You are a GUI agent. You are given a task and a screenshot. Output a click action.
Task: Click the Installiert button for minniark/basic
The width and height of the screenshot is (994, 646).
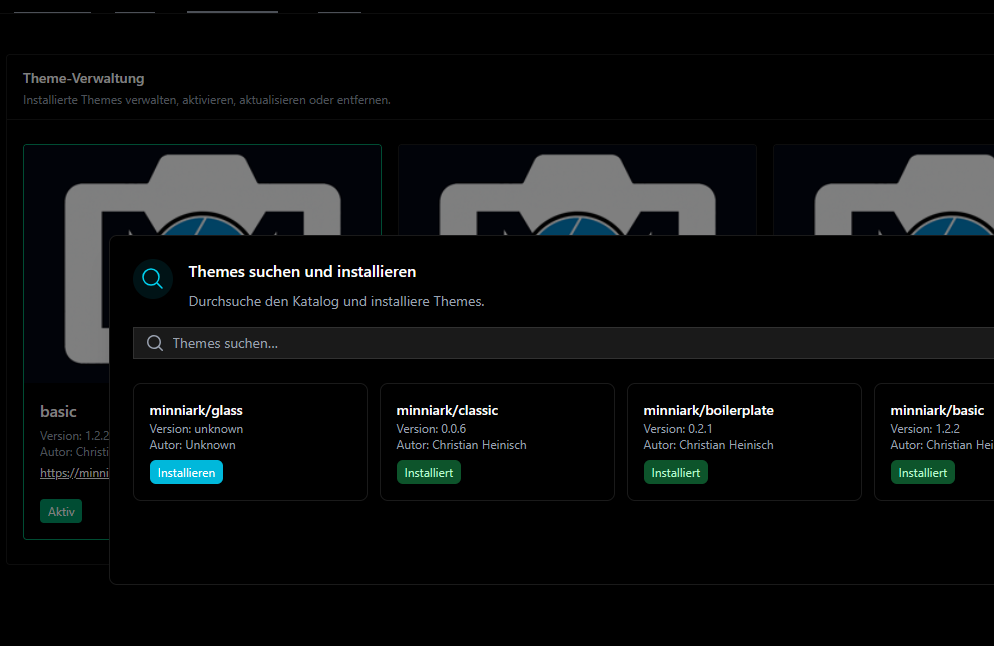[x=922, y=471]
